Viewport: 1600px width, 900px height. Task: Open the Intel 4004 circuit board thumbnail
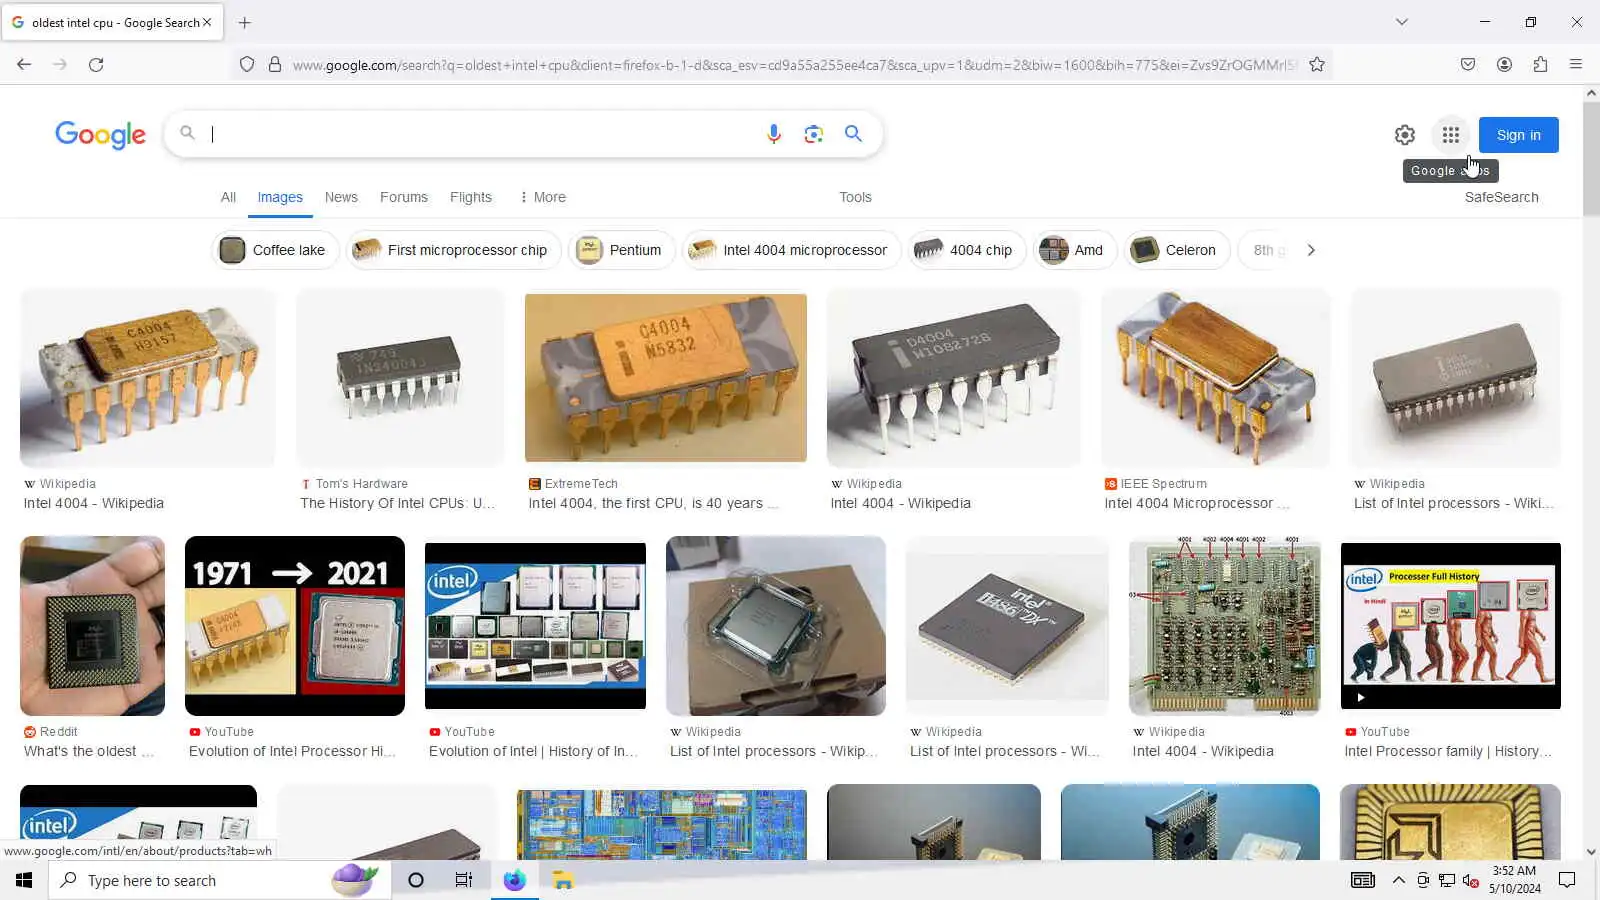click(x=1224, y=626)
